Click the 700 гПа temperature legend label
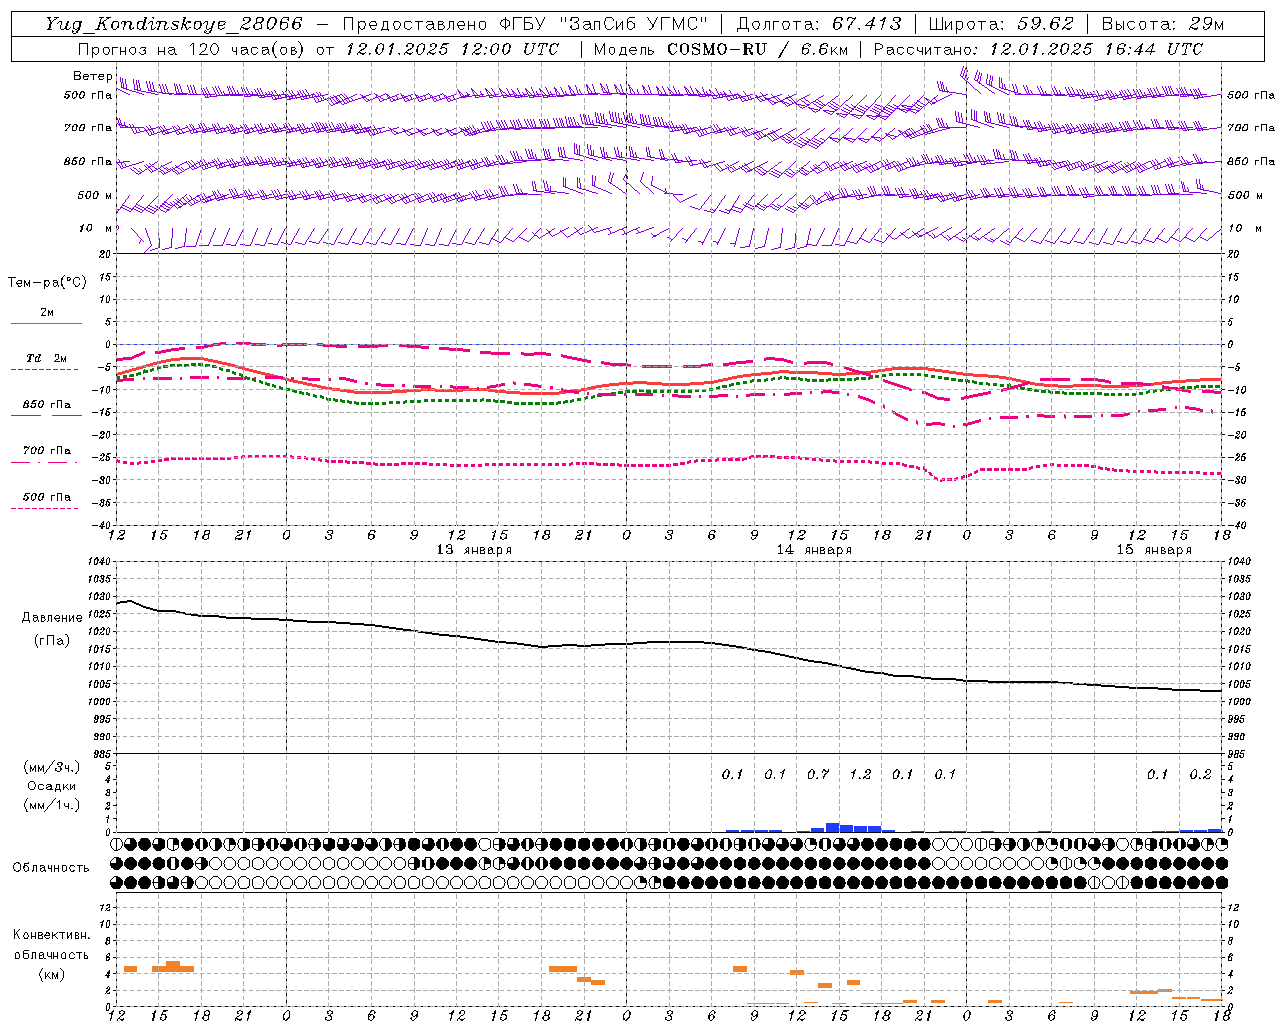1280x1024 pixels. point(47,451)
